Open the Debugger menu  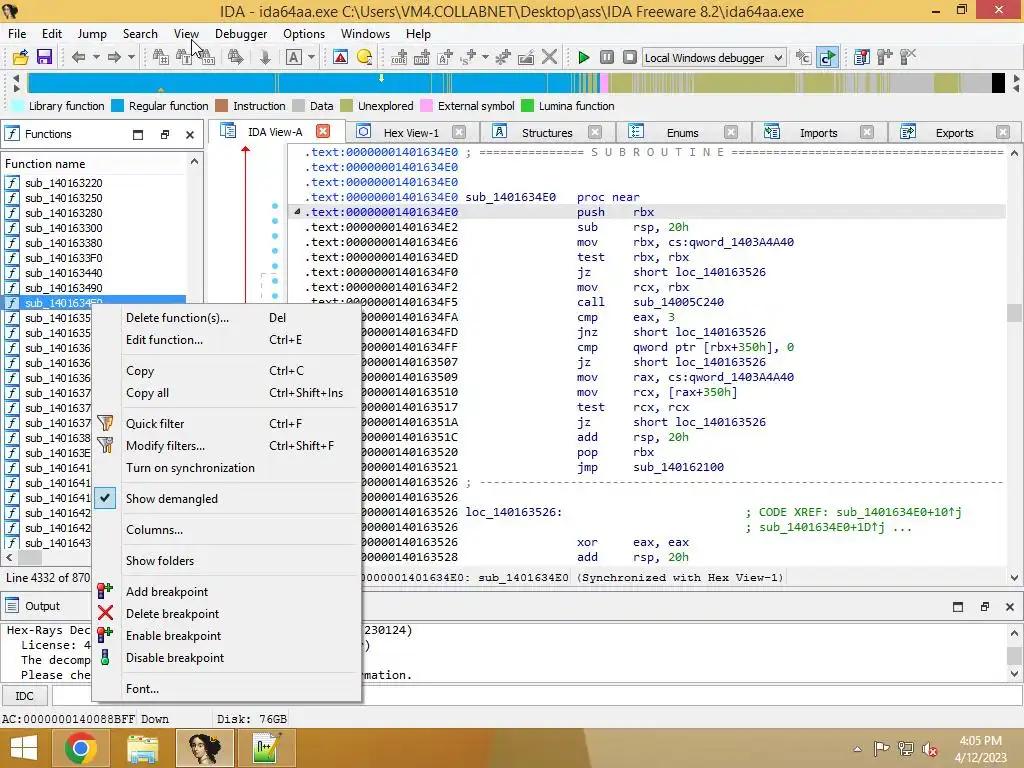[x=241, y=33]
